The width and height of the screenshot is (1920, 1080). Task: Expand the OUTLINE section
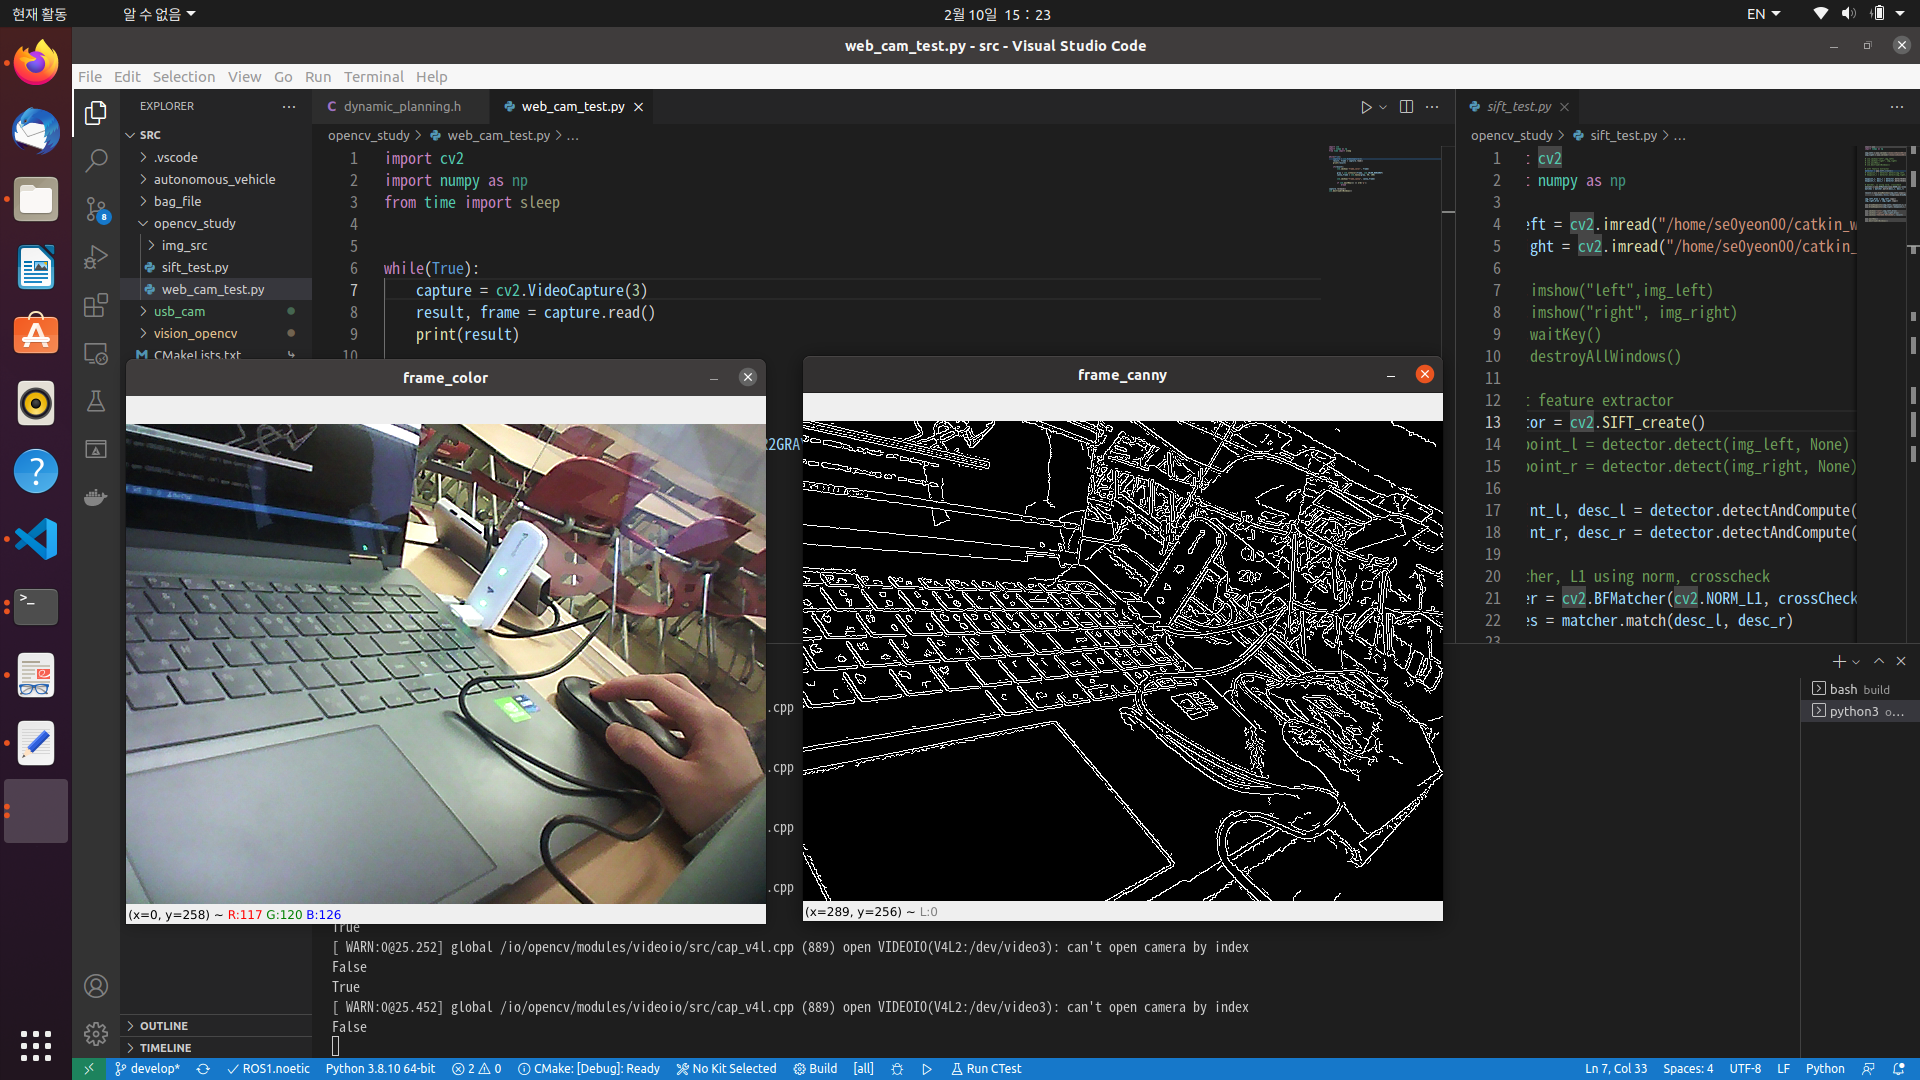pyautogui.click(x=163, y=1026)
